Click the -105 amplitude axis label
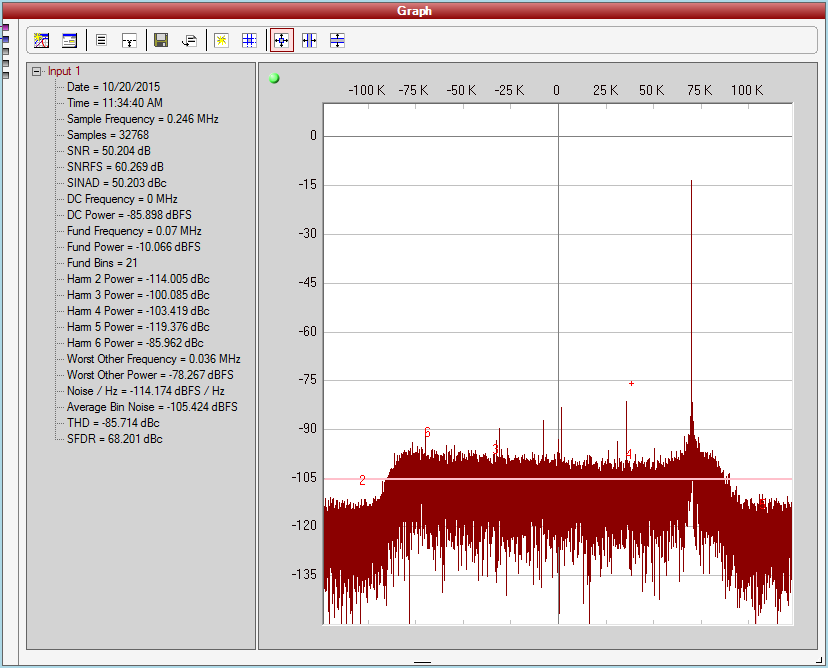This screenshot has width=828, height=668. pos(304,477)
